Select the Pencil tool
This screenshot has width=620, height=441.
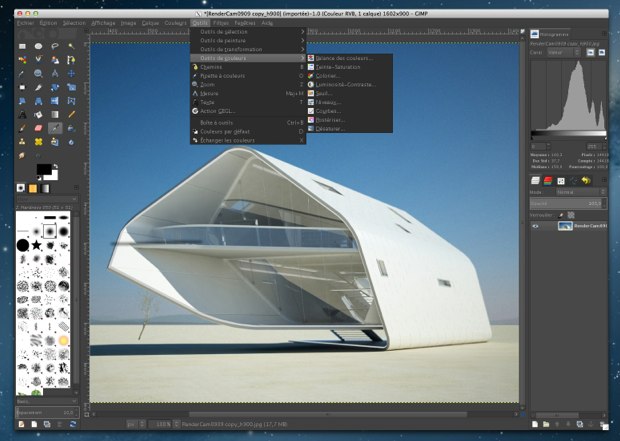pos(71,115)
